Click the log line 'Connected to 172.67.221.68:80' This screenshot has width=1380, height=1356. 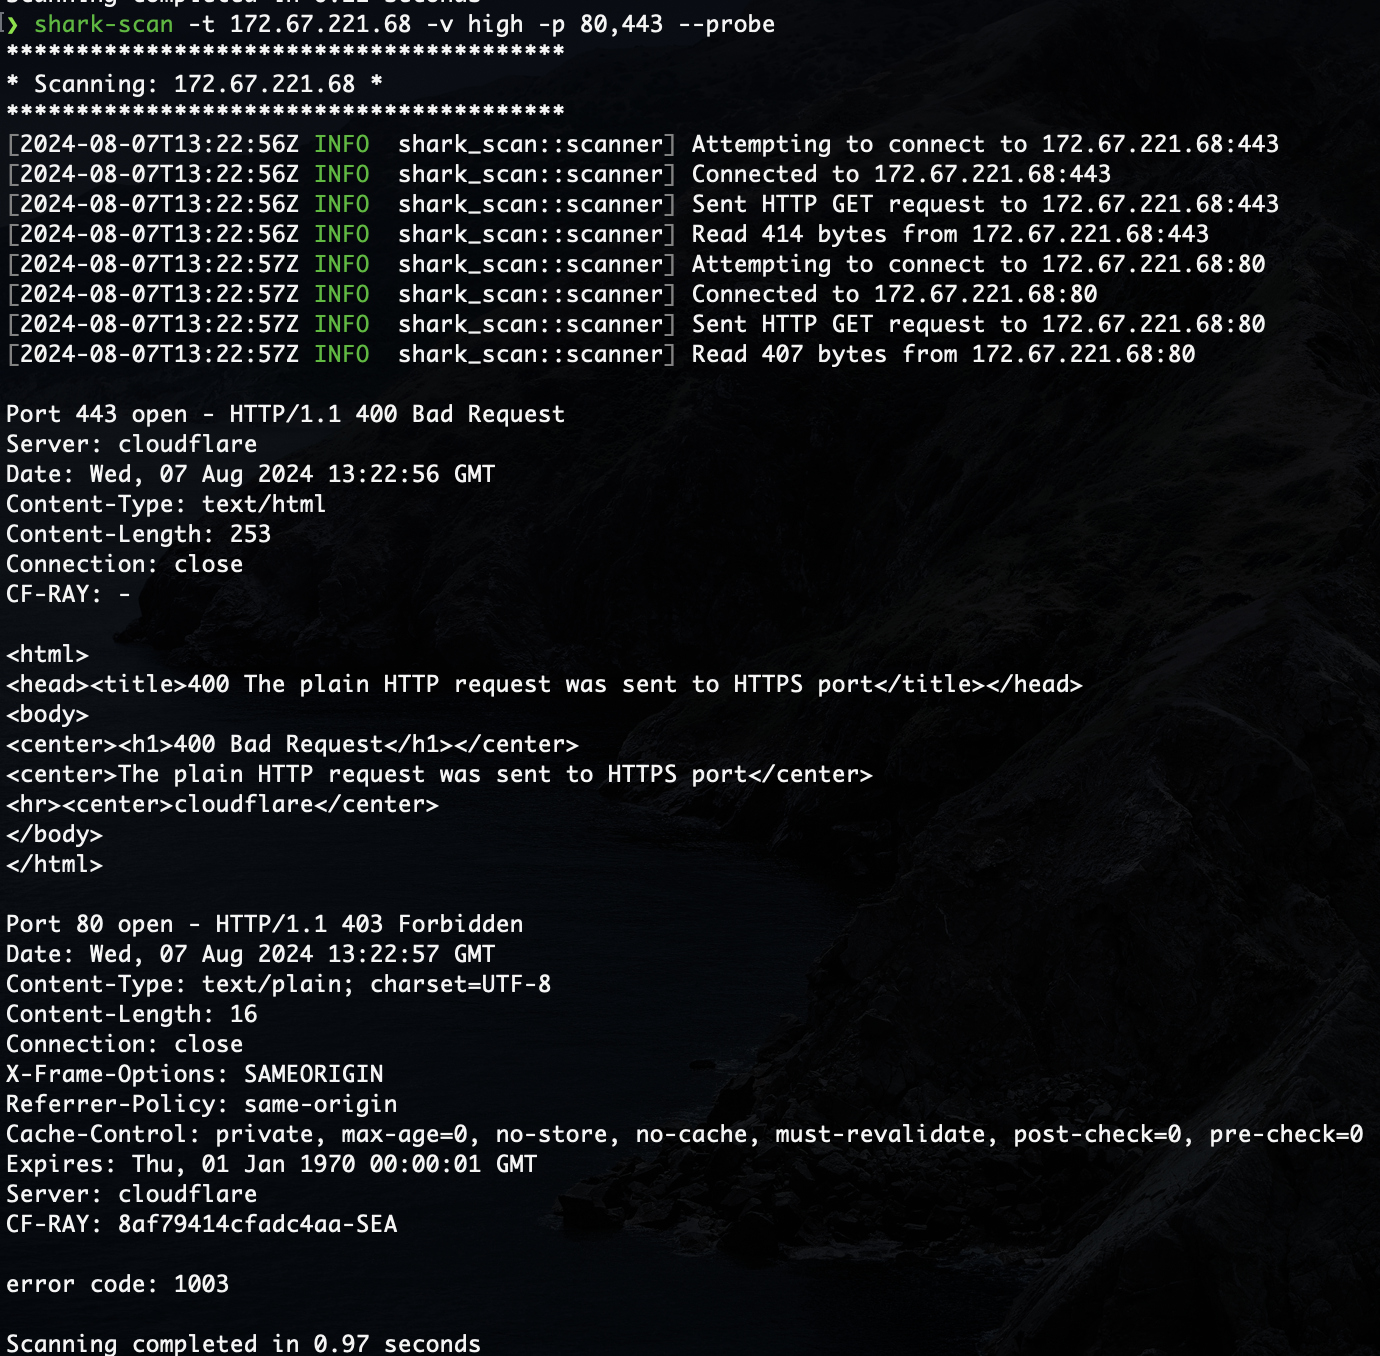(894, 294)
